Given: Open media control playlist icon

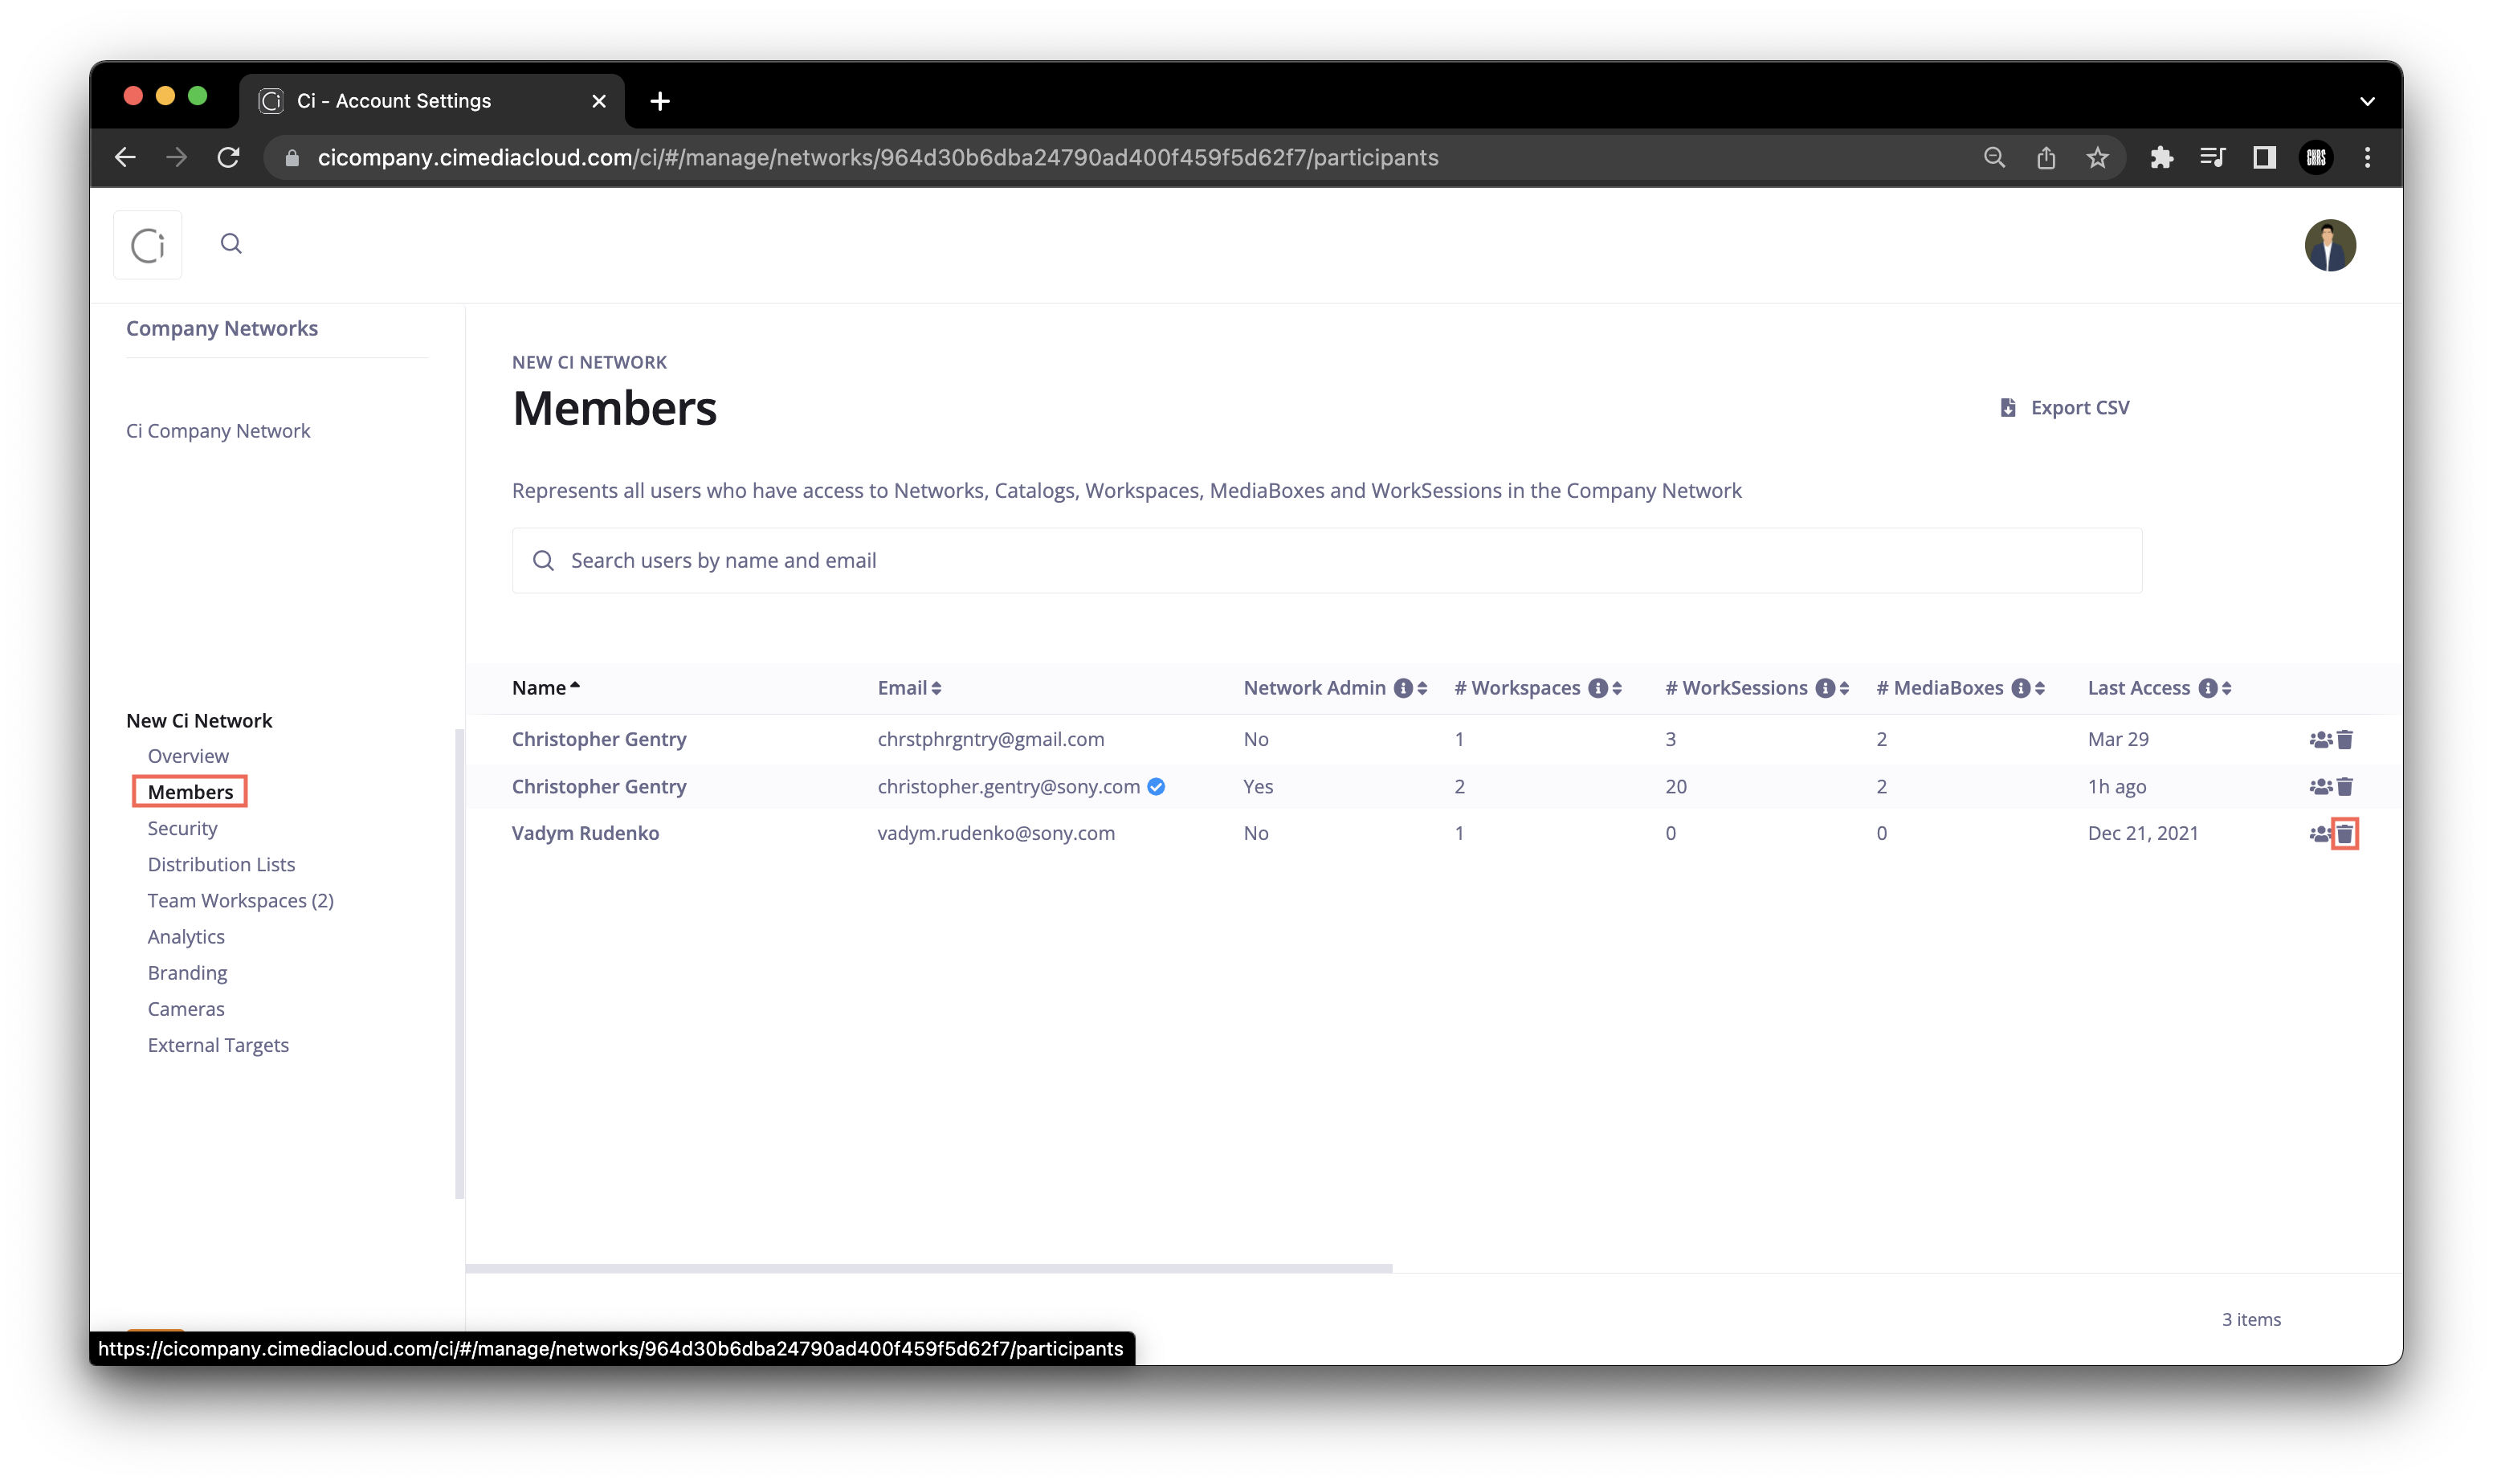Looking at the screenshot, I should [2211, 157].
